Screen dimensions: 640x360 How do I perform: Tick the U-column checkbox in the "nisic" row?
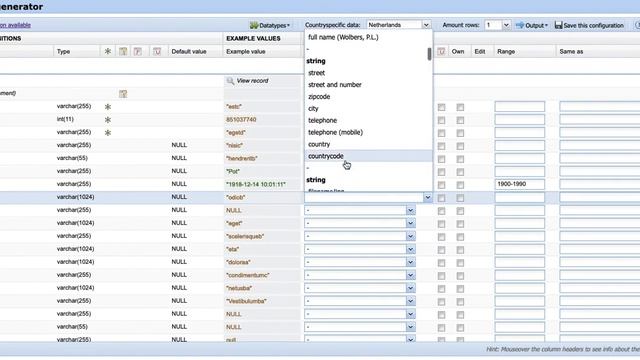coord(441,146)
